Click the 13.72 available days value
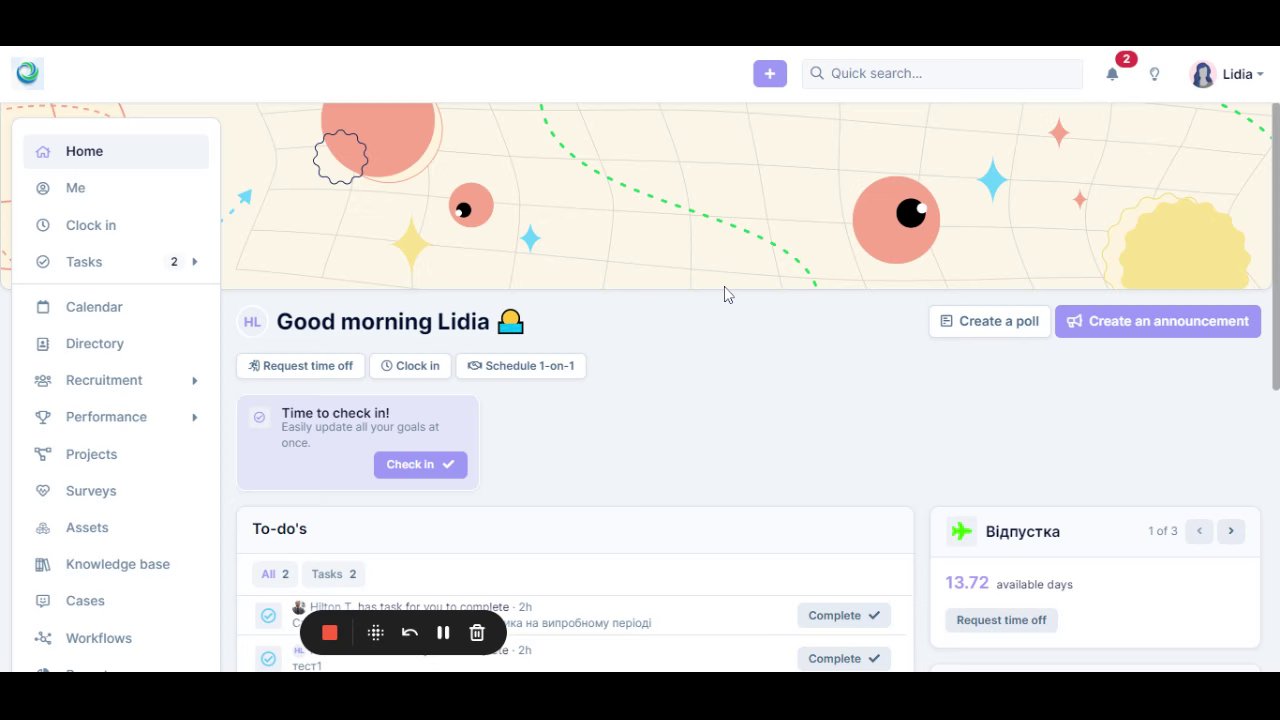 967,583
